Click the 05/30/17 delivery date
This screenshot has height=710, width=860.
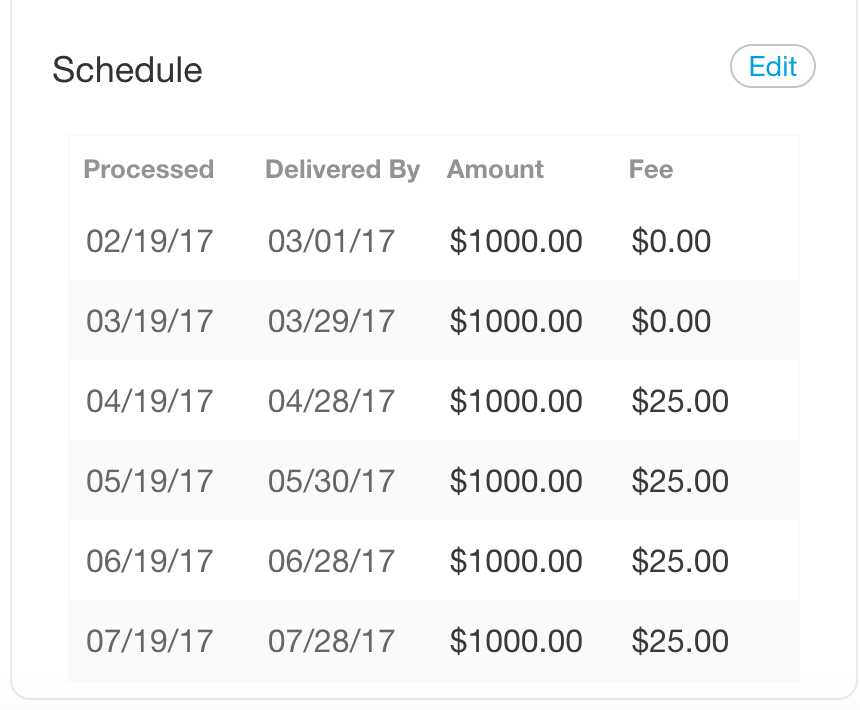coord(331,481)
